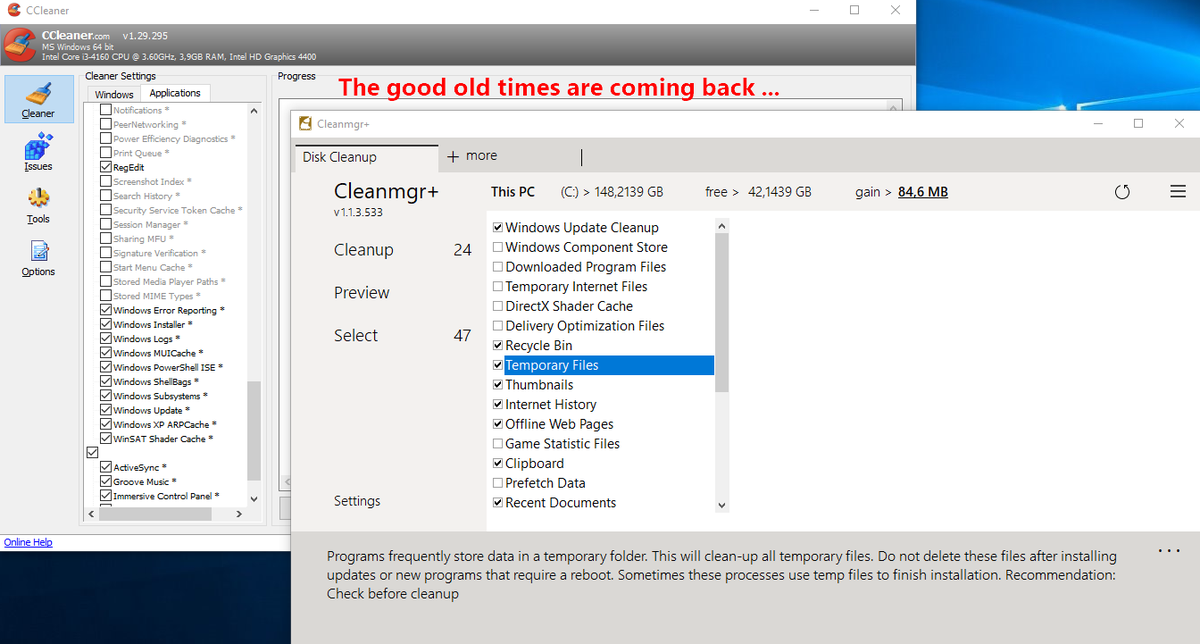Click CCleaner horizontal scroll right arrow
1200x644 pixels.
pos(238,513)
